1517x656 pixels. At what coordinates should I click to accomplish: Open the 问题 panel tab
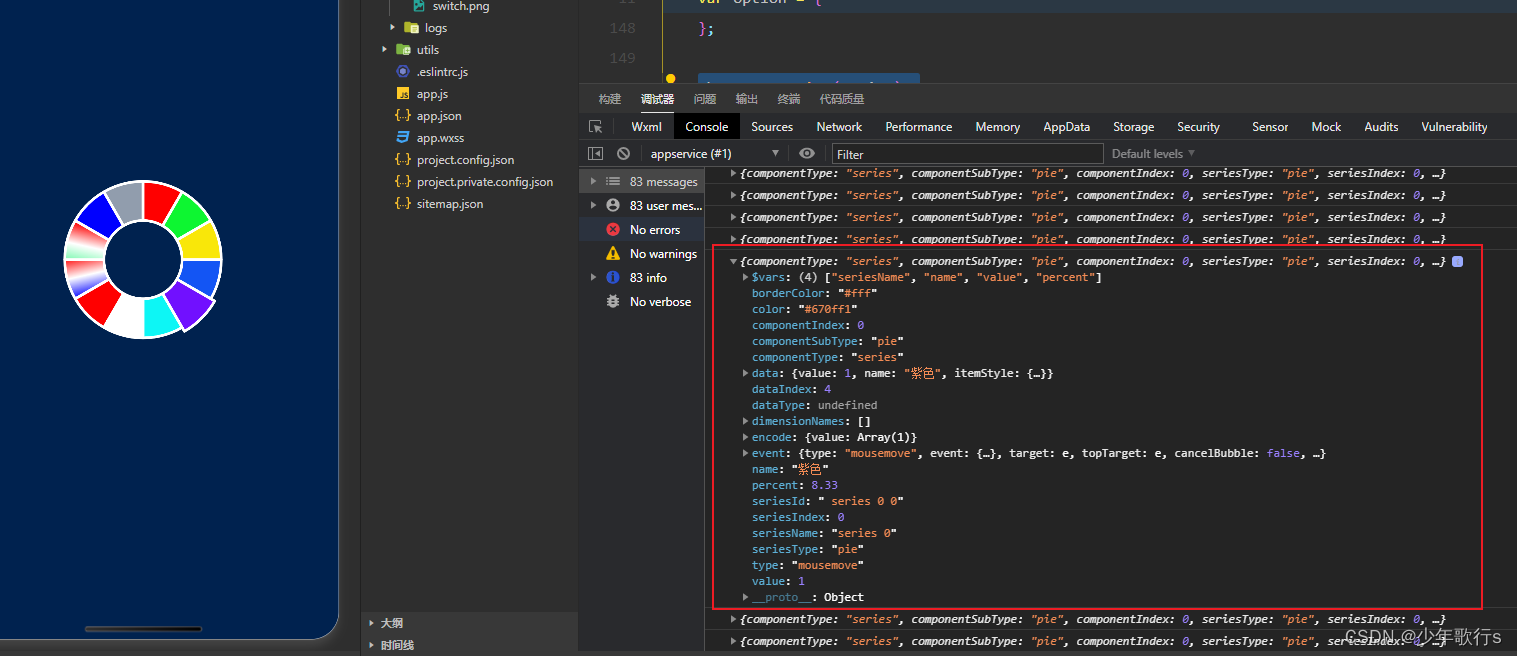[x=705, y=99]
